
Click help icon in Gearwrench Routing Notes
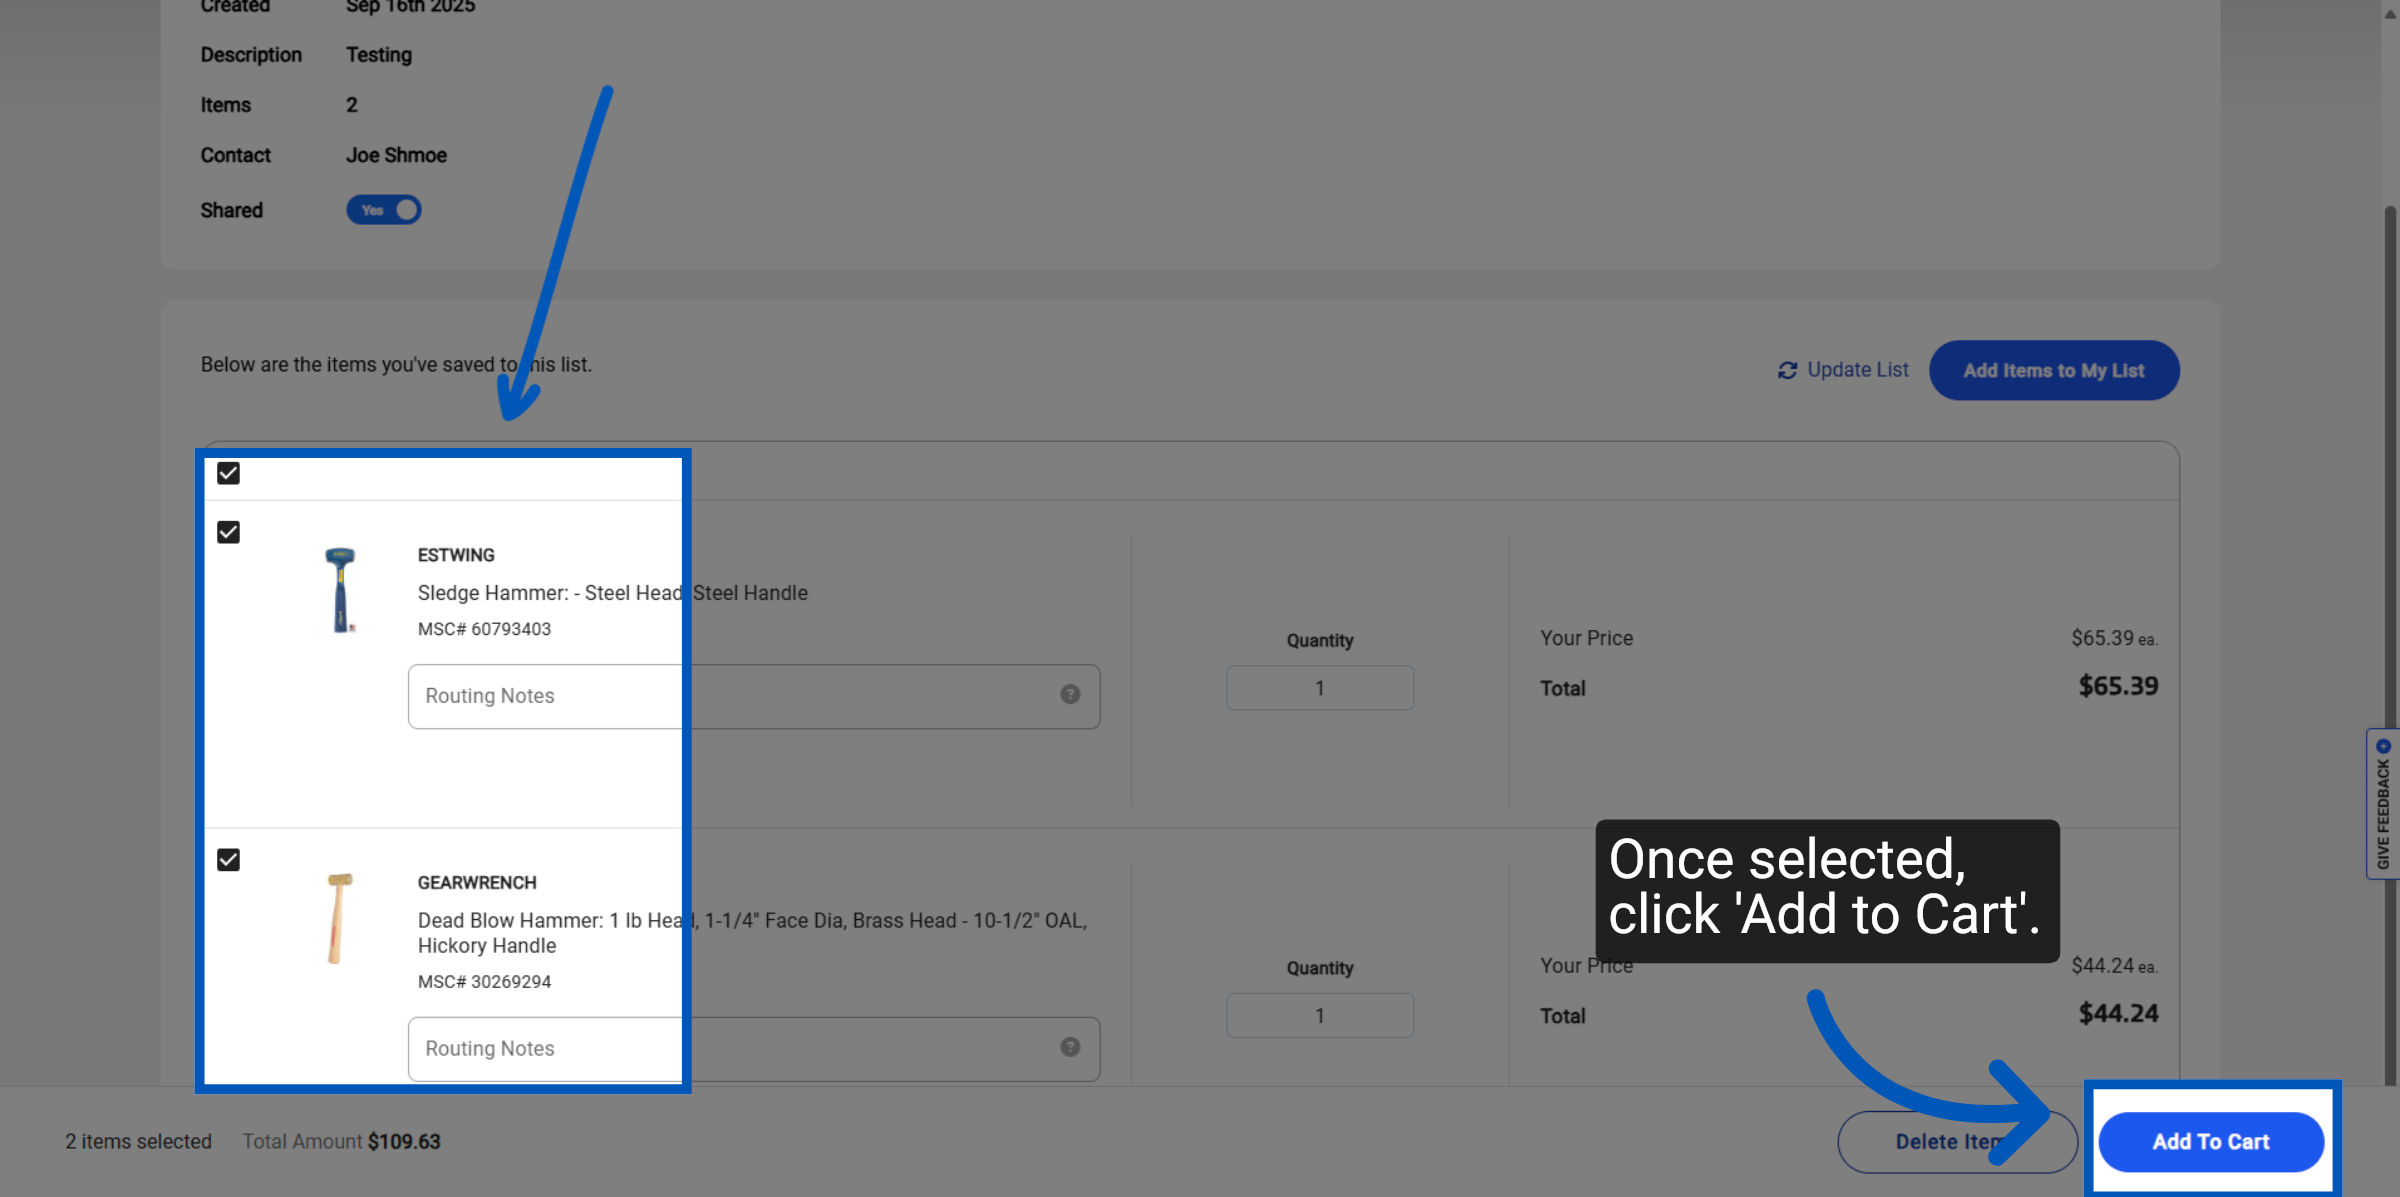tap(1070, 1047)
